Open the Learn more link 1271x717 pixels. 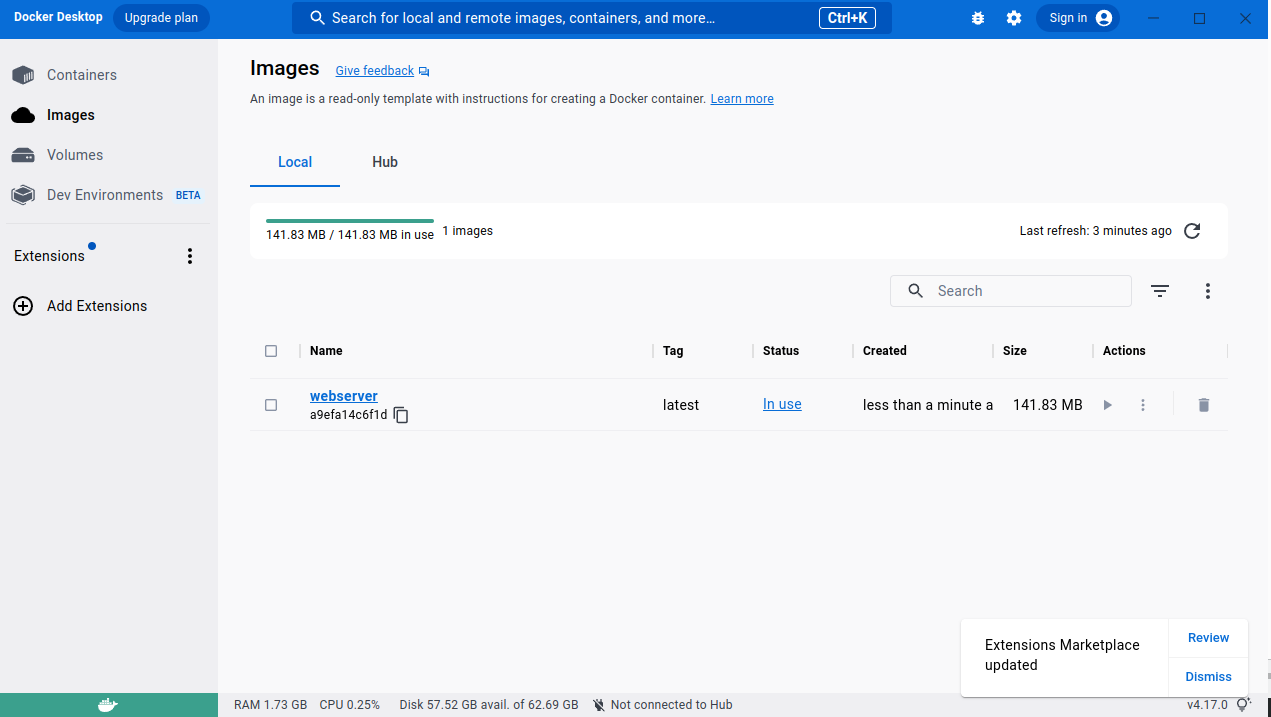[742, 99]
